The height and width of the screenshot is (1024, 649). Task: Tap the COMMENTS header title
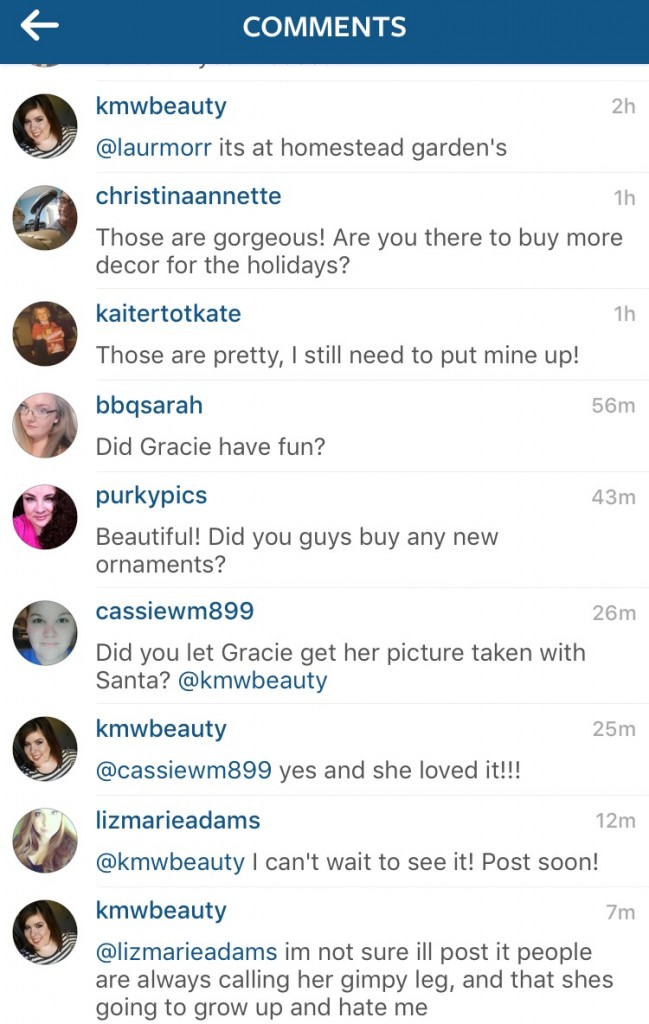click(324, 27)
